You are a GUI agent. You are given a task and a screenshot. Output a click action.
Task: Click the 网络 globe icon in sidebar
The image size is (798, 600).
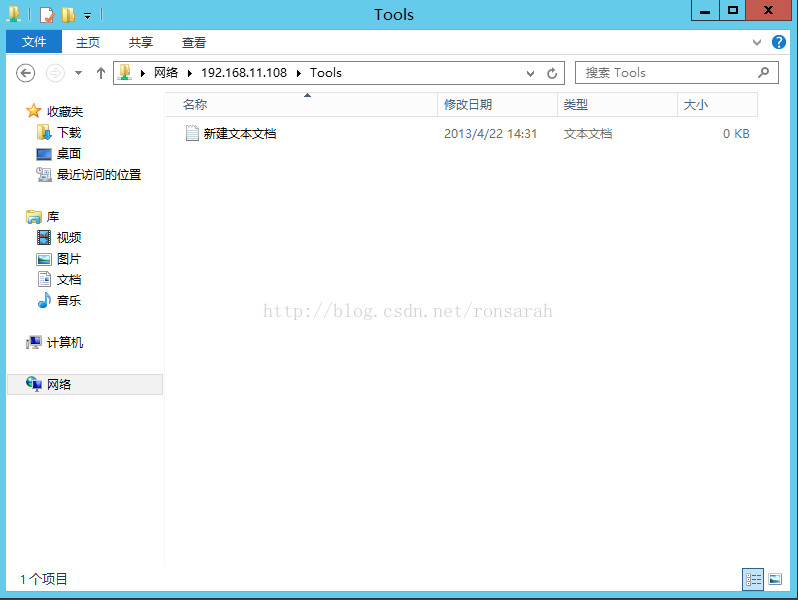point(34,384)
